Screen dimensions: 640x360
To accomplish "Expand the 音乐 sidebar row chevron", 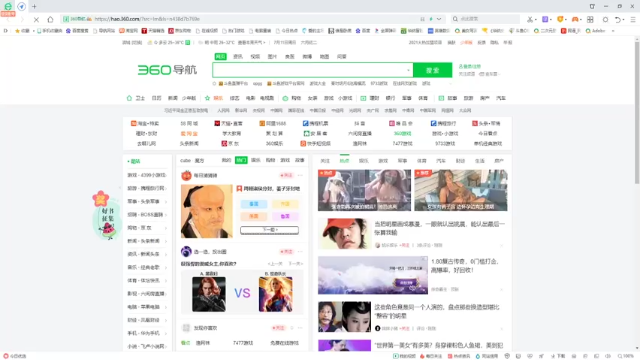I will pos(166,268).
